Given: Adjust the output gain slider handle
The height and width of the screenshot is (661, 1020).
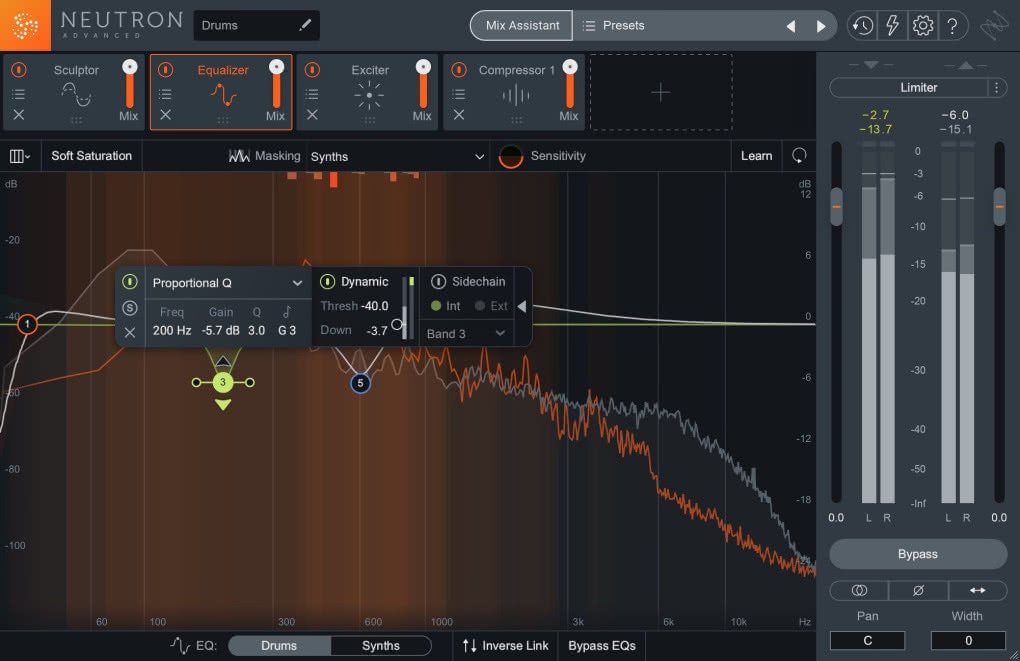Looking at the screenshot, I should (1000, 207).
